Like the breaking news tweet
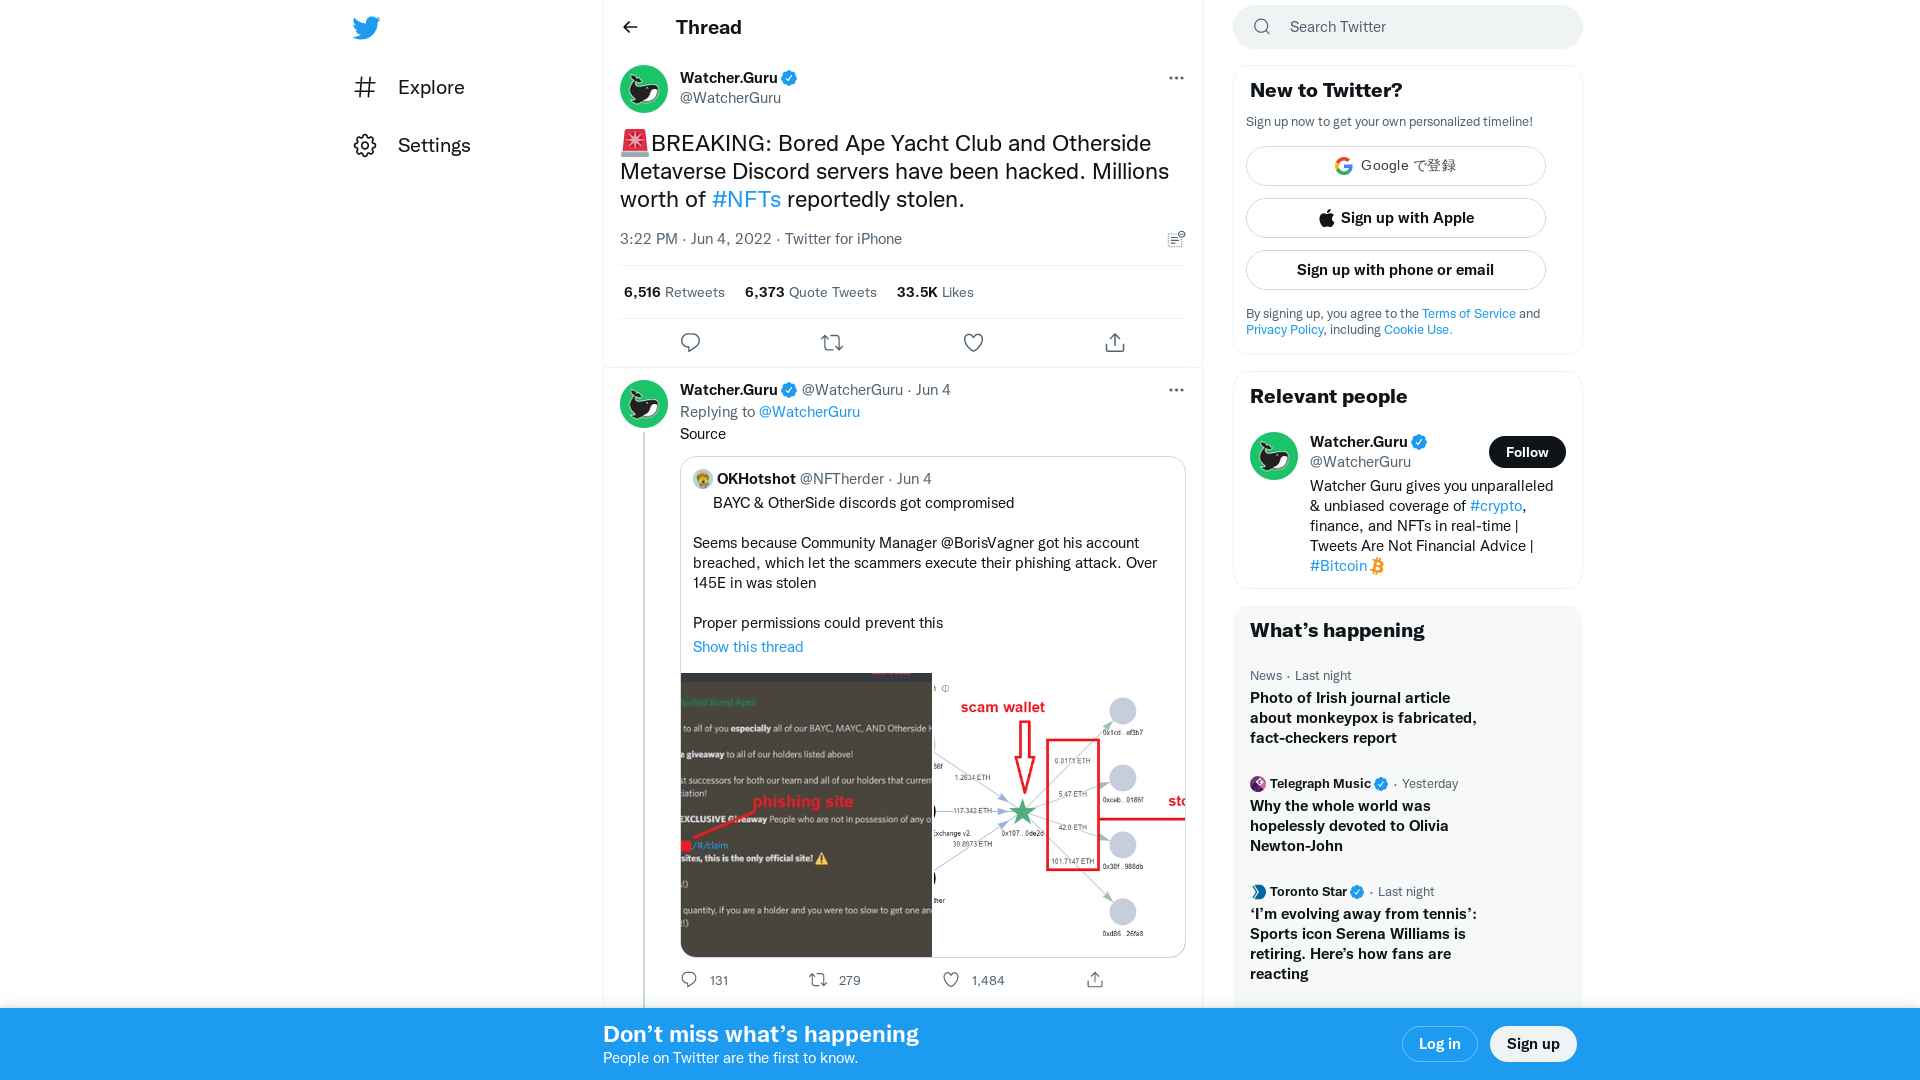 click(973, 342)
